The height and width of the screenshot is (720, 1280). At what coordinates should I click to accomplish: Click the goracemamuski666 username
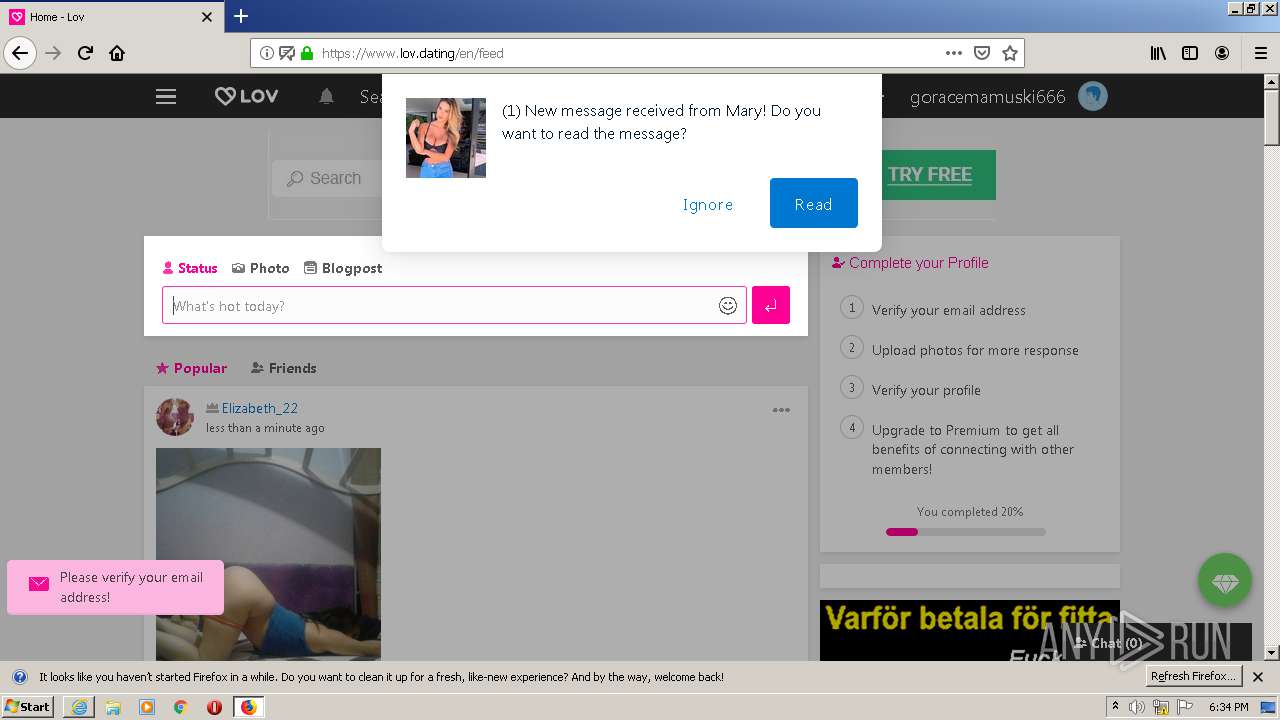pos(988,97)
